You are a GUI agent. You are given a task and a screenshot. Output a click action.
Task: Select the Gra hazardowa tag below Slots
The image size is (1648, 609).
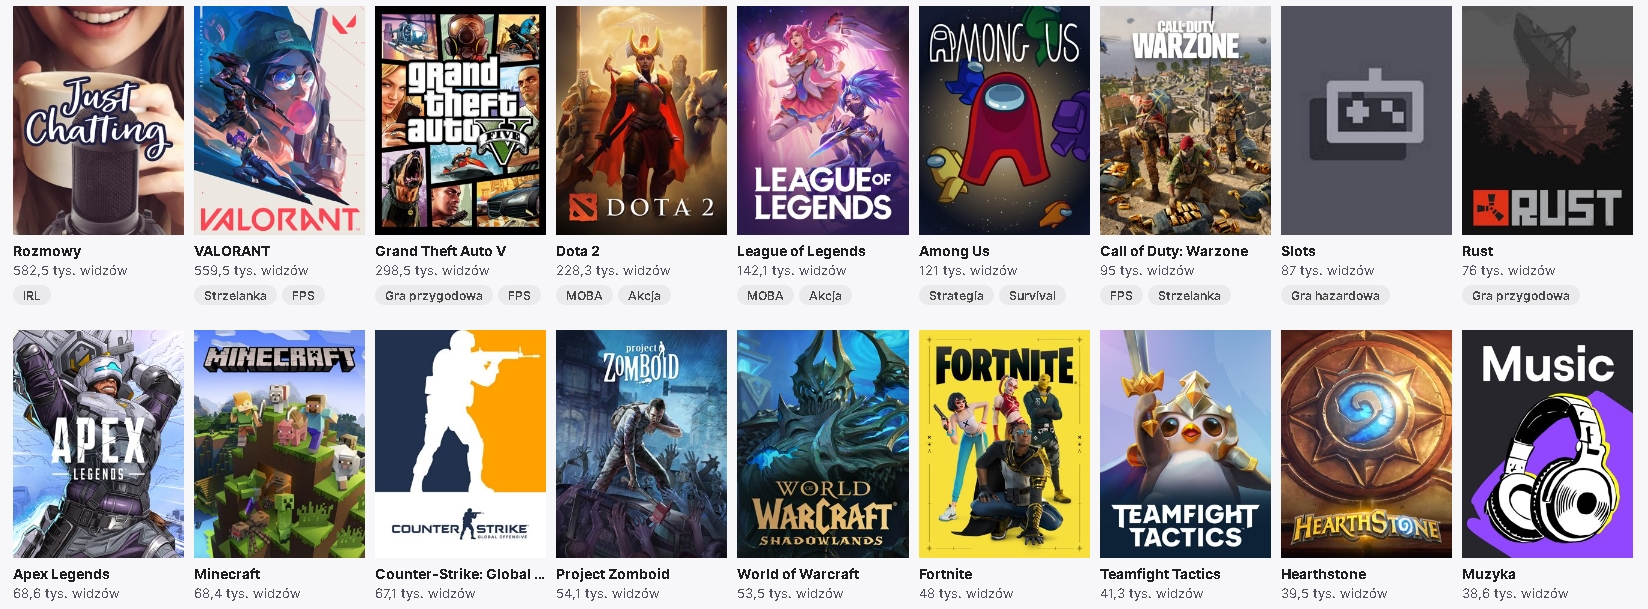point(1337,295)
